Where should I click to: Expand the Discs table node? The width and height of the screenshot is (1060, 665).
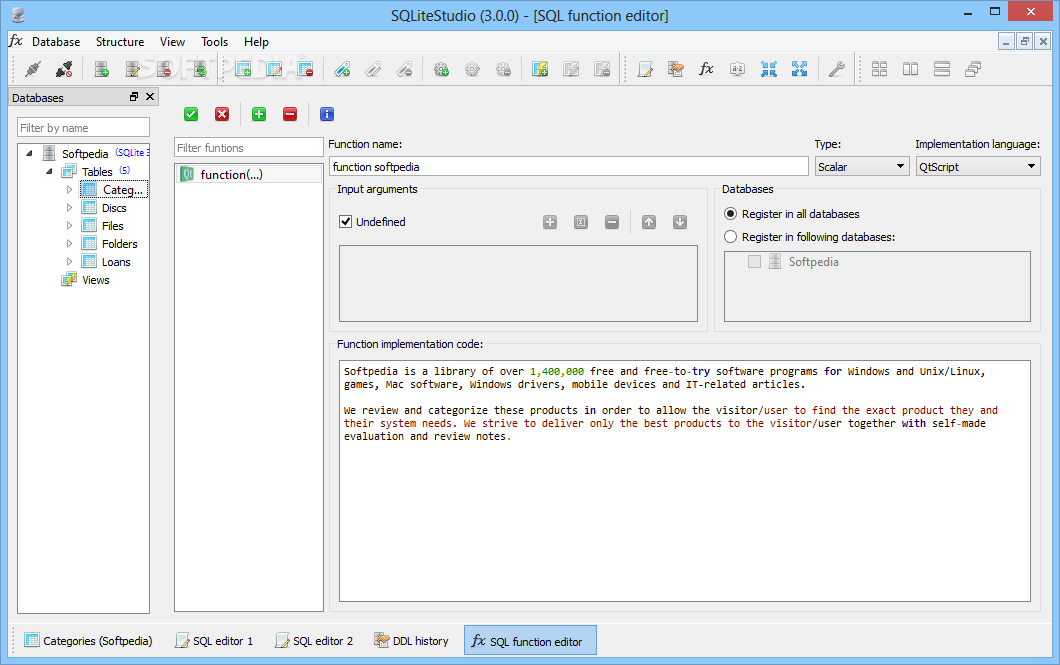click(69, 207)
